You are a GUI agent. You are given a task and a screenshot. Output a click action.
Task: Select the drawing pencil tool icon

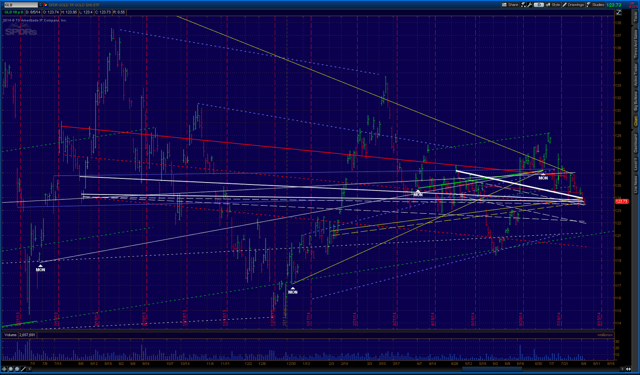click(x=23, y=369)
